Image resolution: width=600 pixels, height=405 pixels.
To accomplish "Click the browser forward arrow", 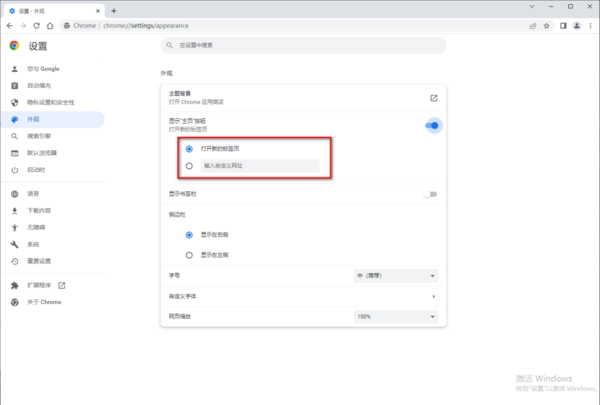I will point(23,26).
